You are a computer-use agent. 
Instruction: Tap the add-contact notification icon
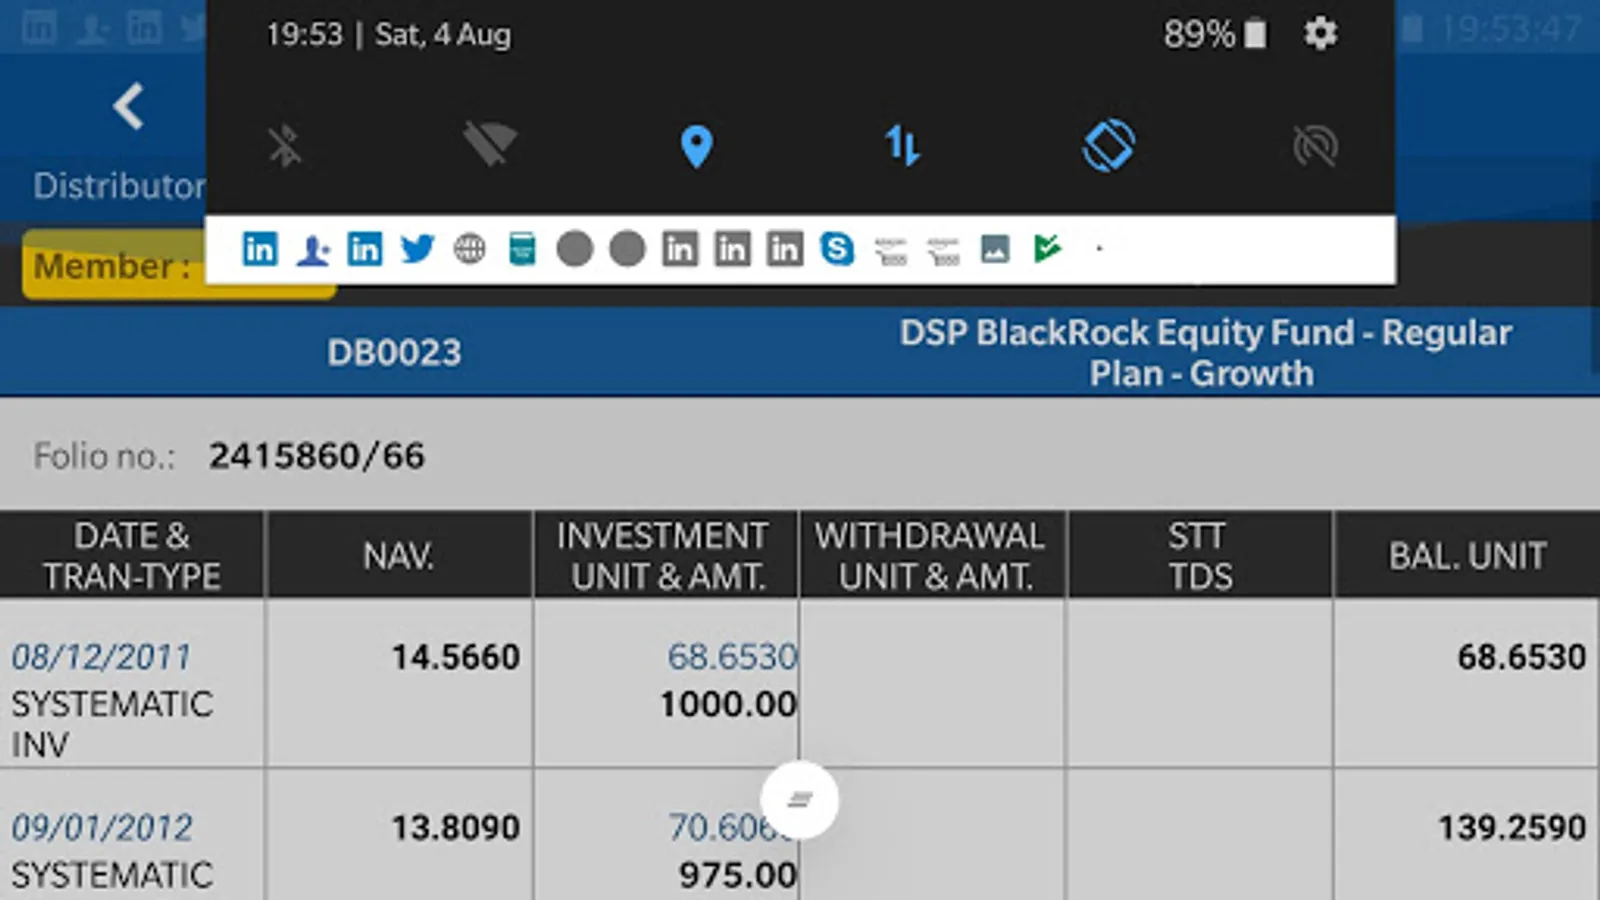point(313,249)
